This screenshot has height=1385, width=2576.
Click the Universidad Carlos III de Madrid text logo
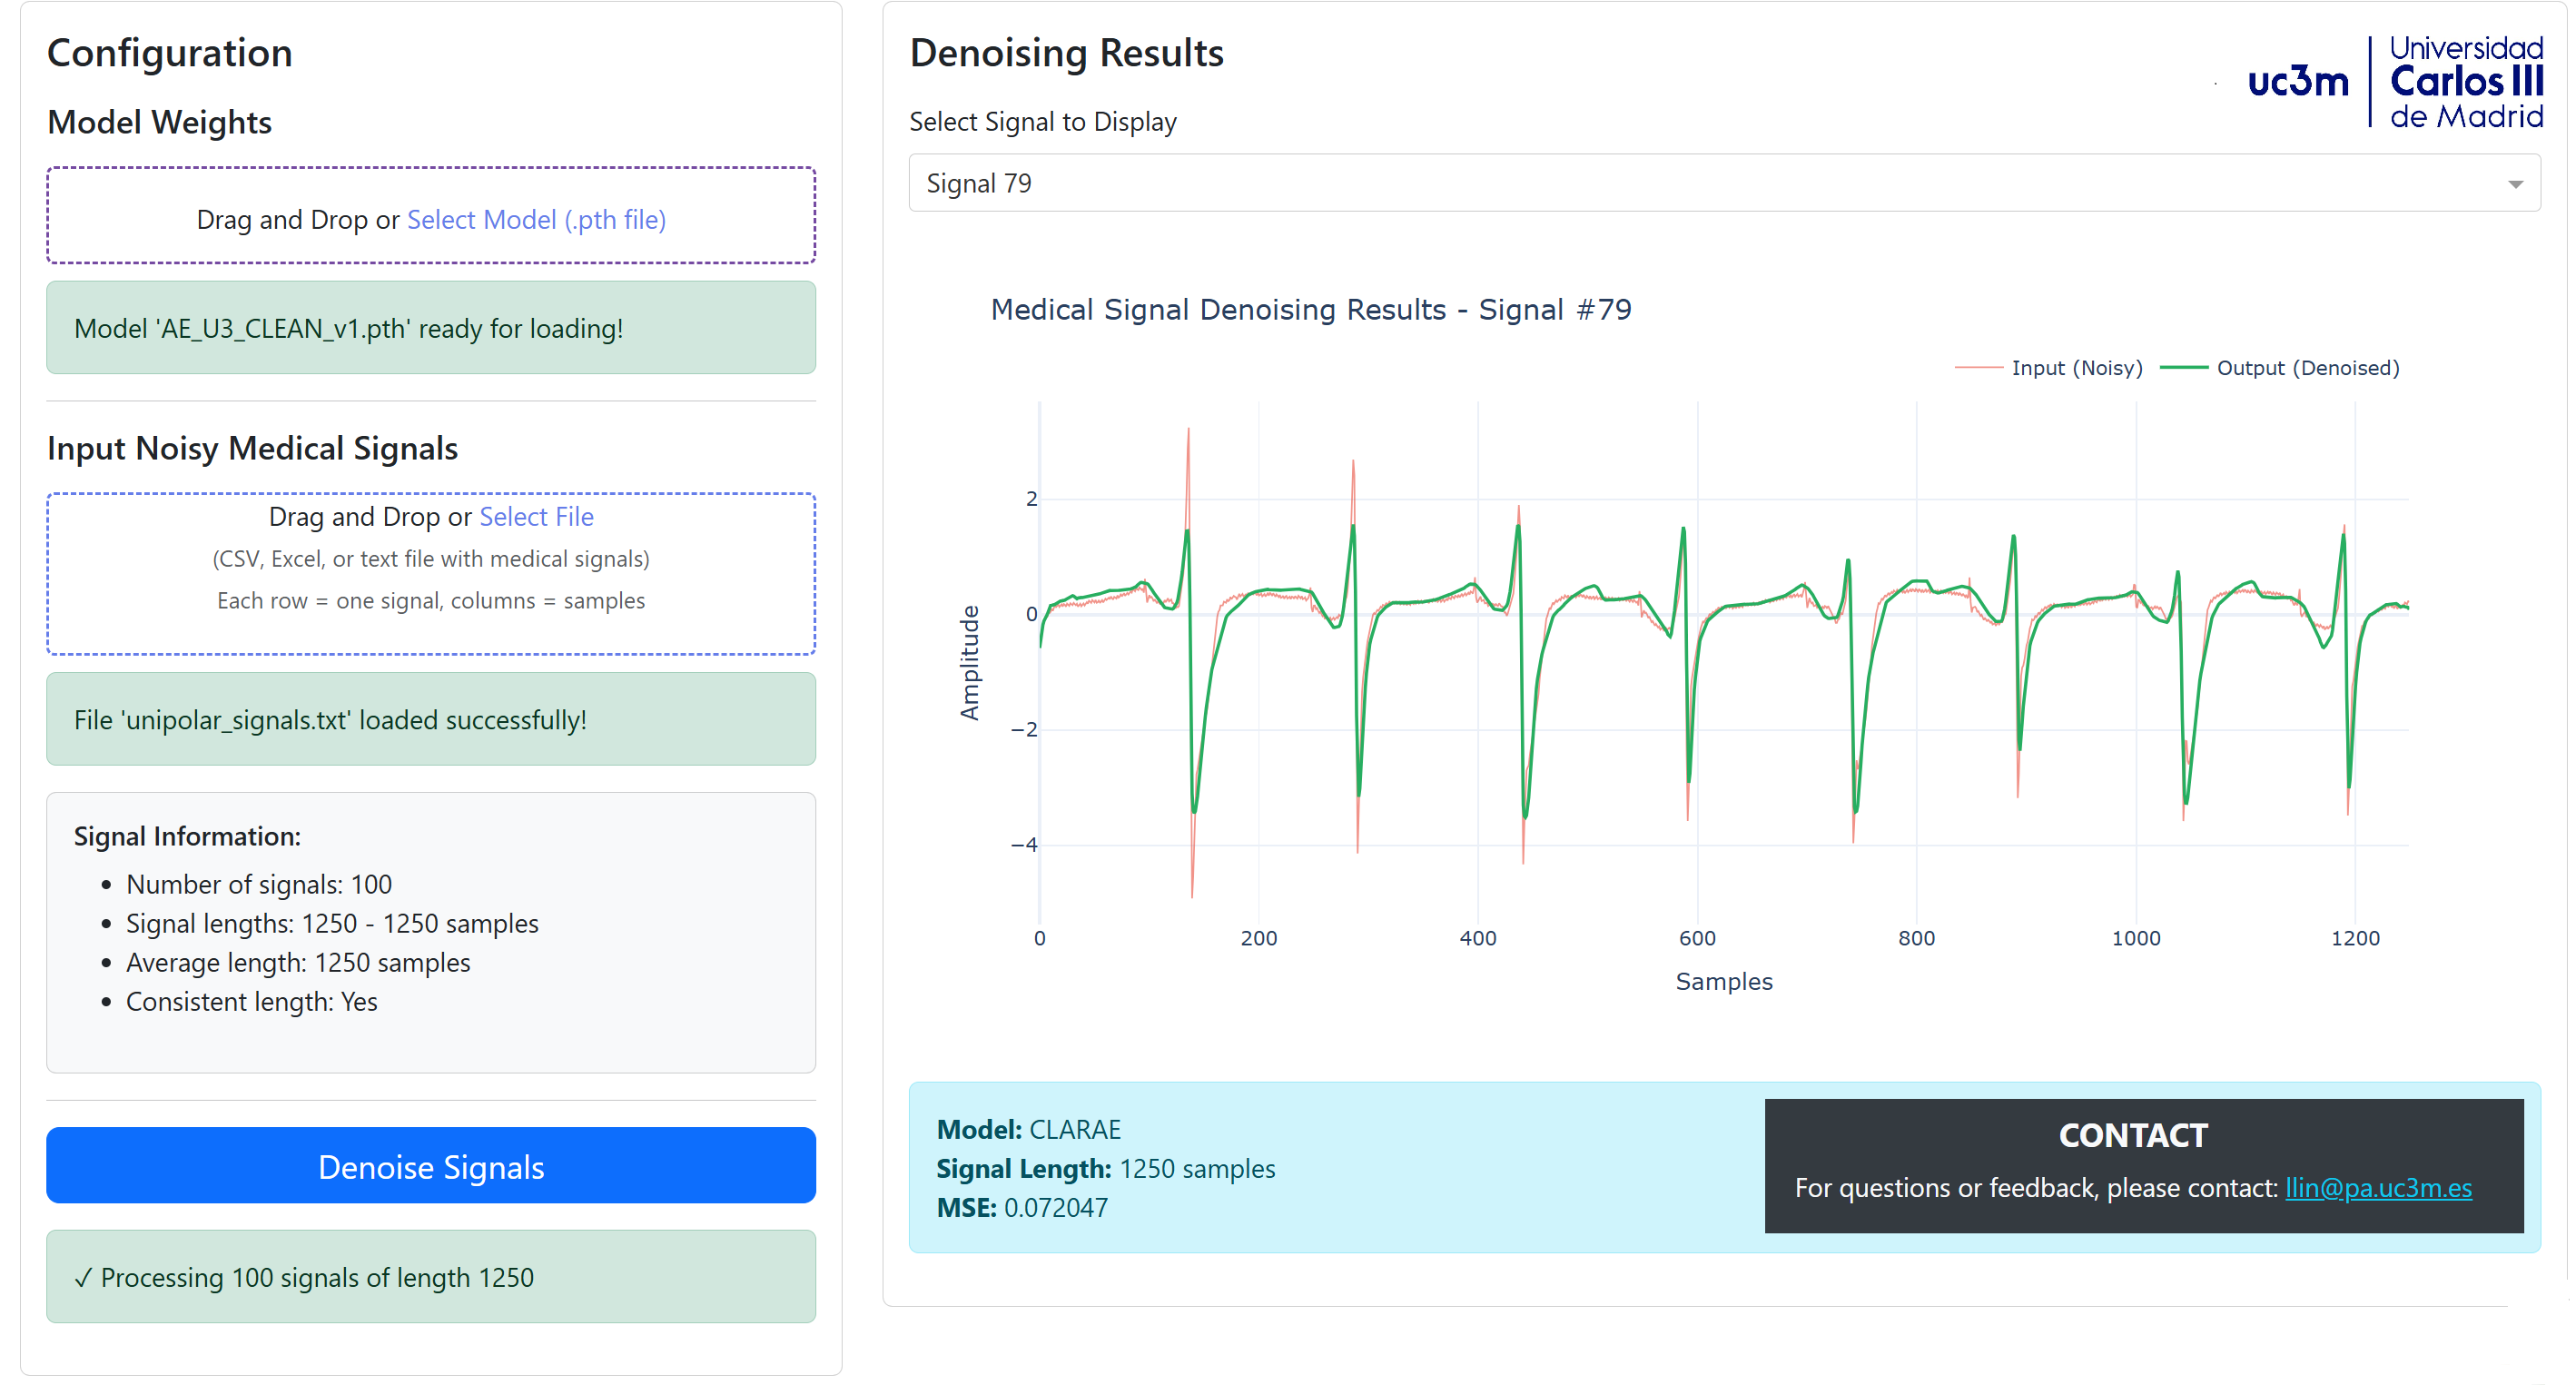click(x=2465, y=82)
